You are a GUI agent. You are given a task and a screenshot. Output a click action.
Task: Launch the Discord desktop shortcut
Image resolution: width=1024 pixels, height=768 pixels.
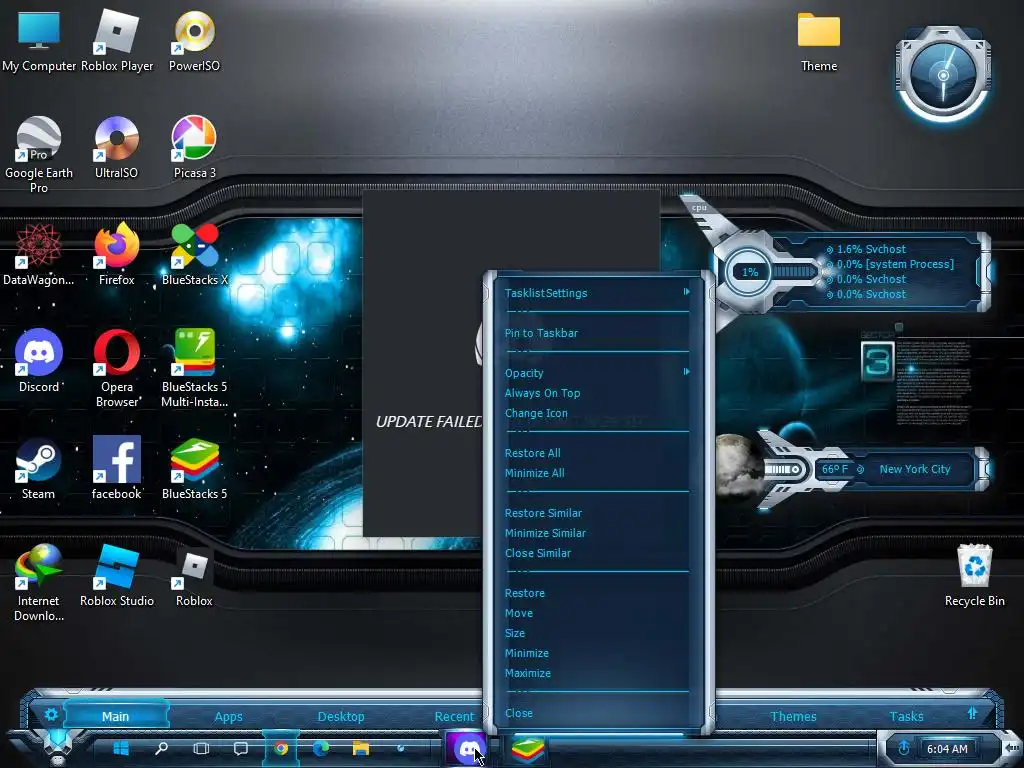(39, 362)
